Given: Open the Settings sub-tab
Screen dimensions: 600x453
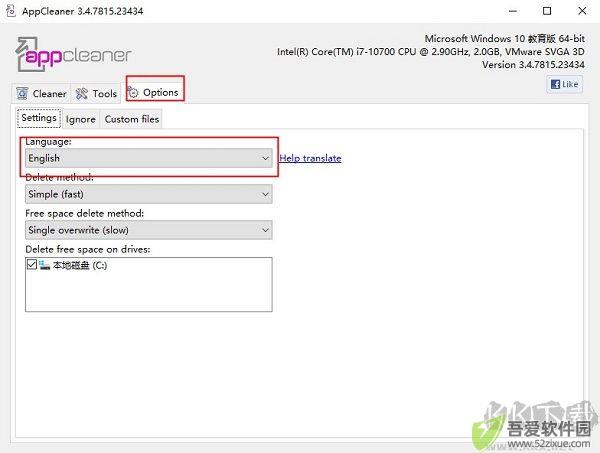Looking at the screenshot, I should tap(39, 118).
